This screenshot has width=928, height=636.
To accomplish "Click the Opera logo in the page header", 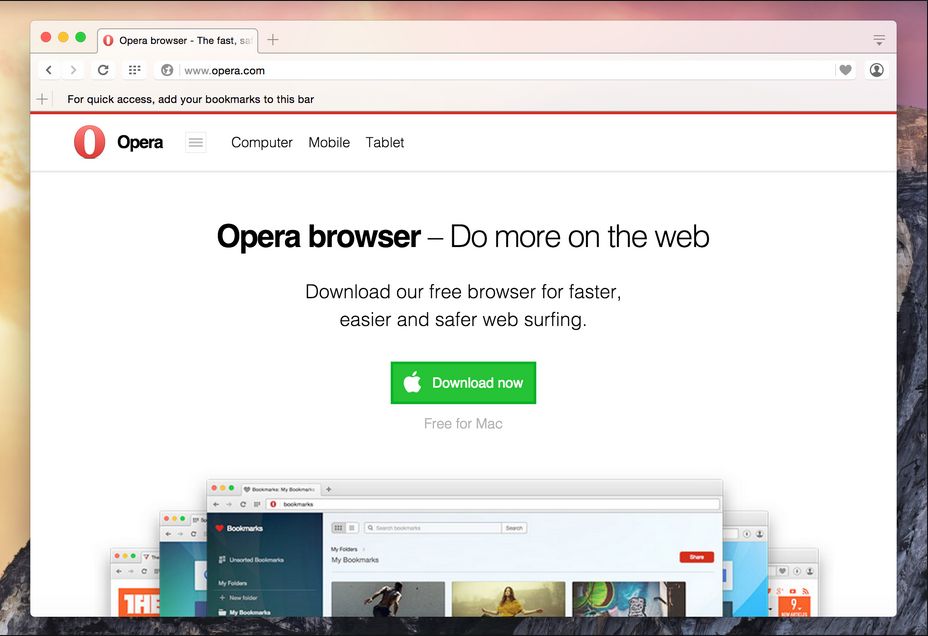I will (x=89, y=142).
